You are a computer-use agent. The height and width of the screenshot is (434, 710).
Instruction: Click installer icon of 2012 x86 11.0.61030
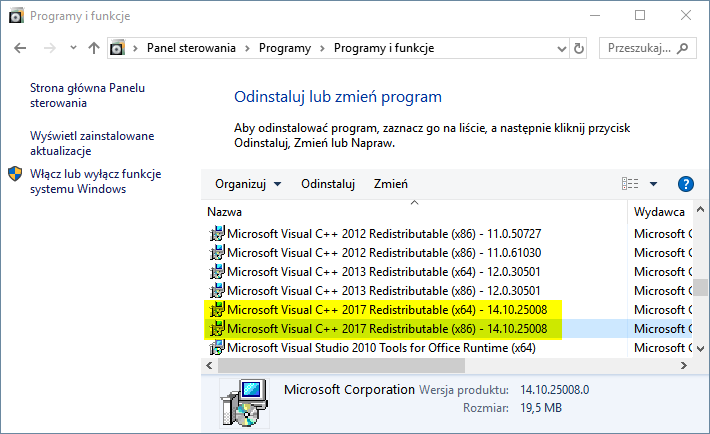coord(217,252)
